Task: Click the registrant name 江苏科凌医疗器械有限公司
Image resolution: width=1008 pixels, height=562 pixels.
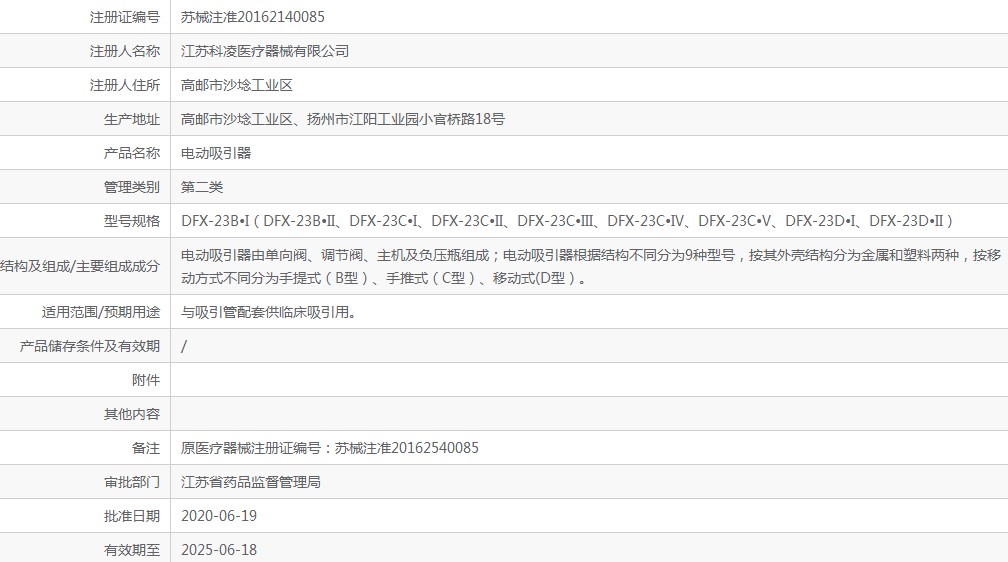Action: (265, 51)
